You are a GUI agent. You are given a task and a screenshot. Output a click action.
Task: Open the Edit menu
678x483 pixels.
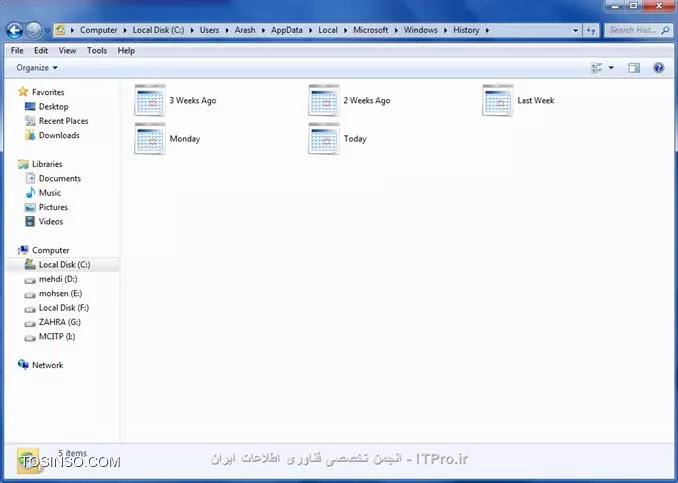pos(41,51)
